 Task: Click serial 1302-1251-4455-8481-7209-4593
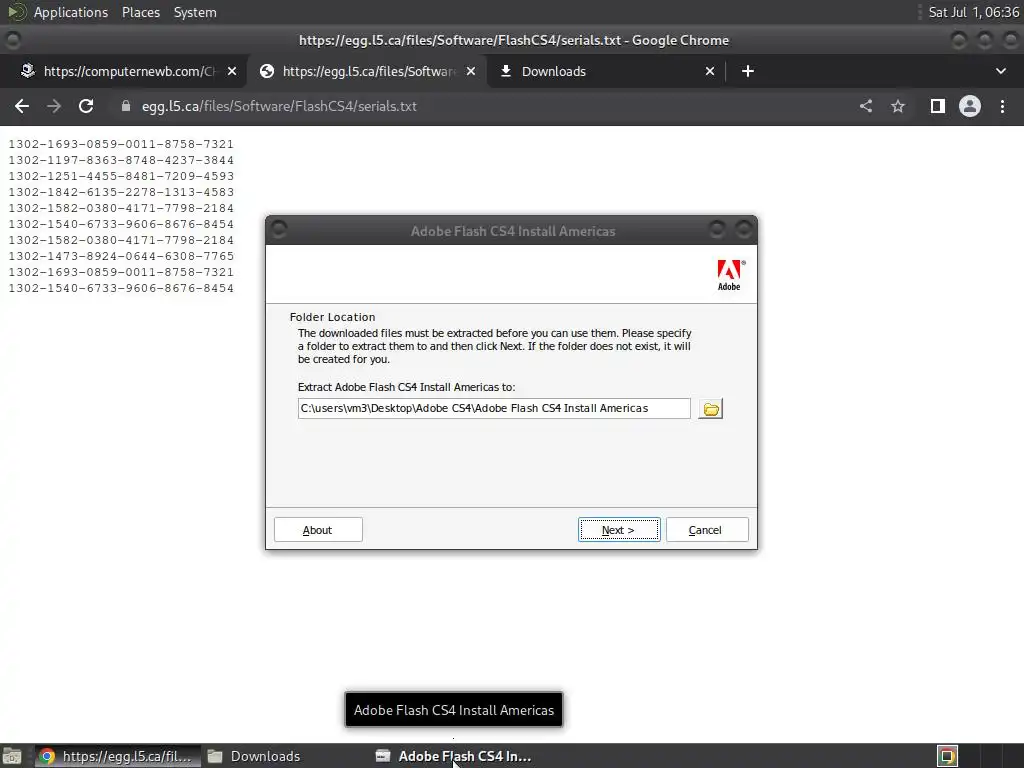[x=121, y=176]
